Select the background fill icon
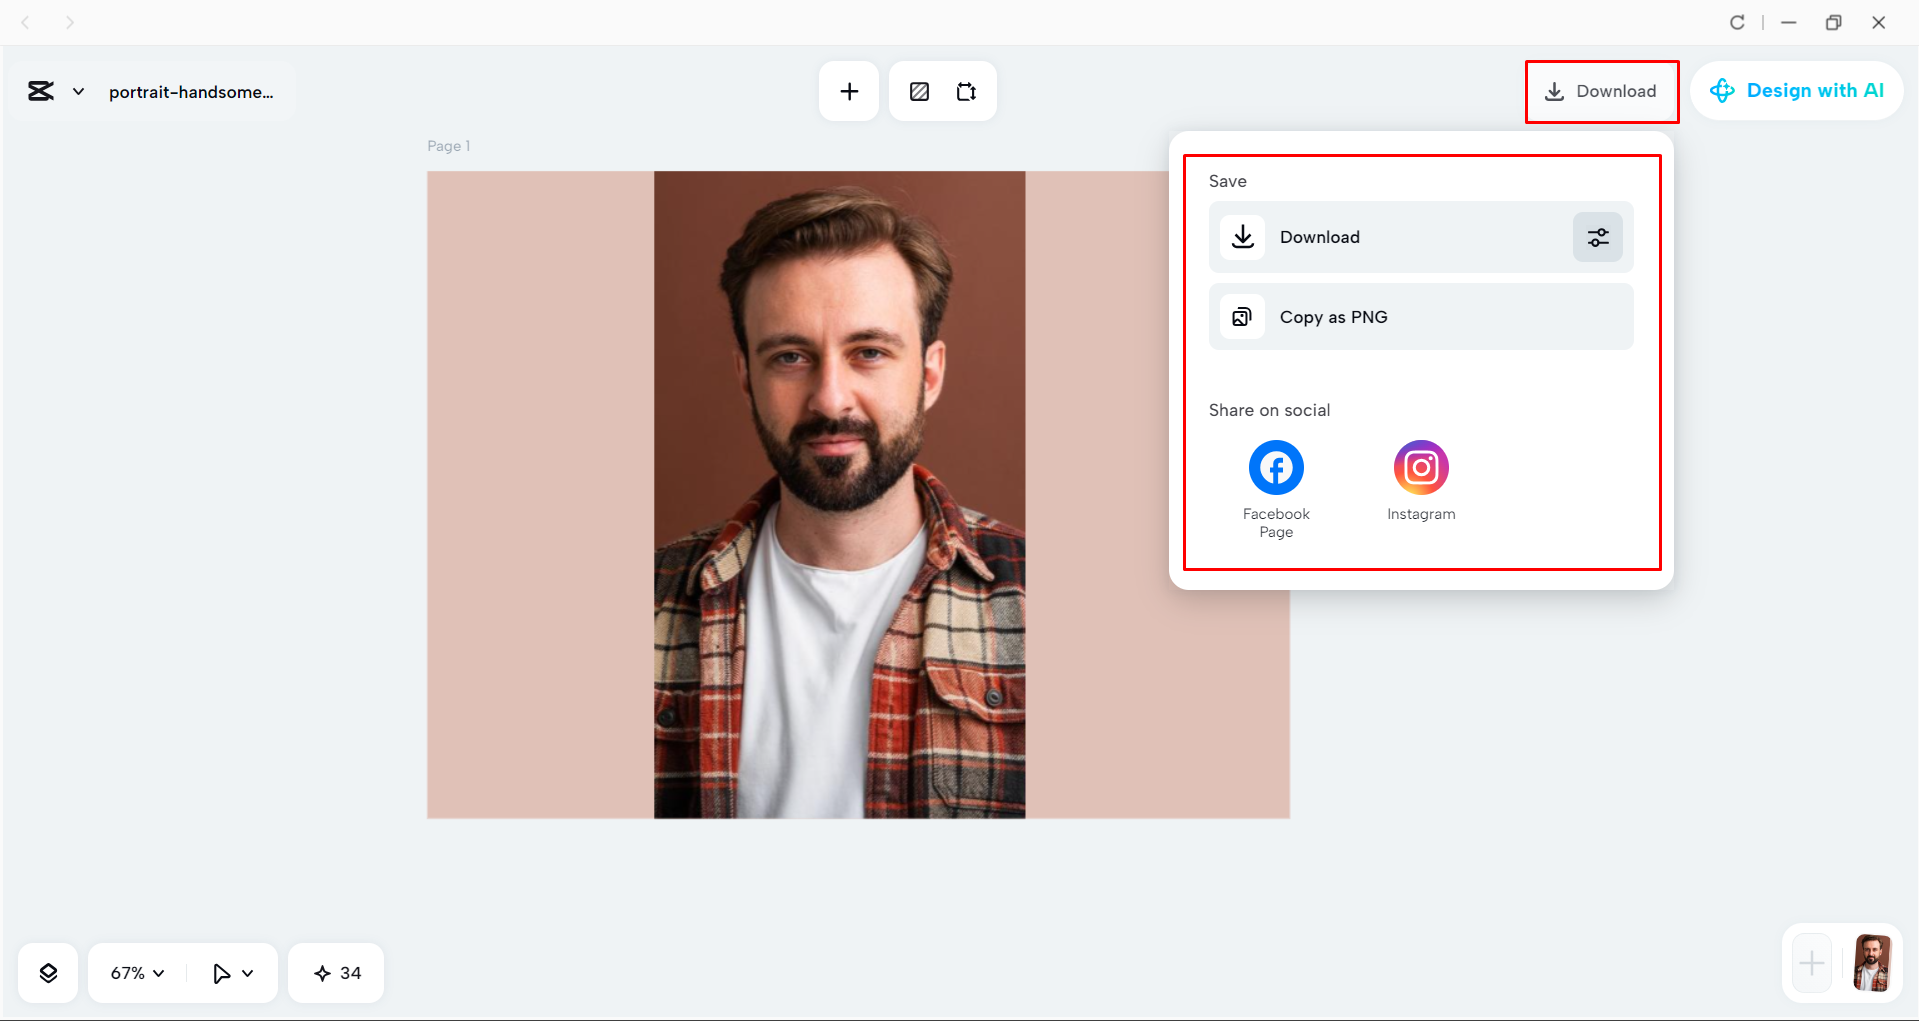Screen dimensions: 1919x1021 (918, 90)
